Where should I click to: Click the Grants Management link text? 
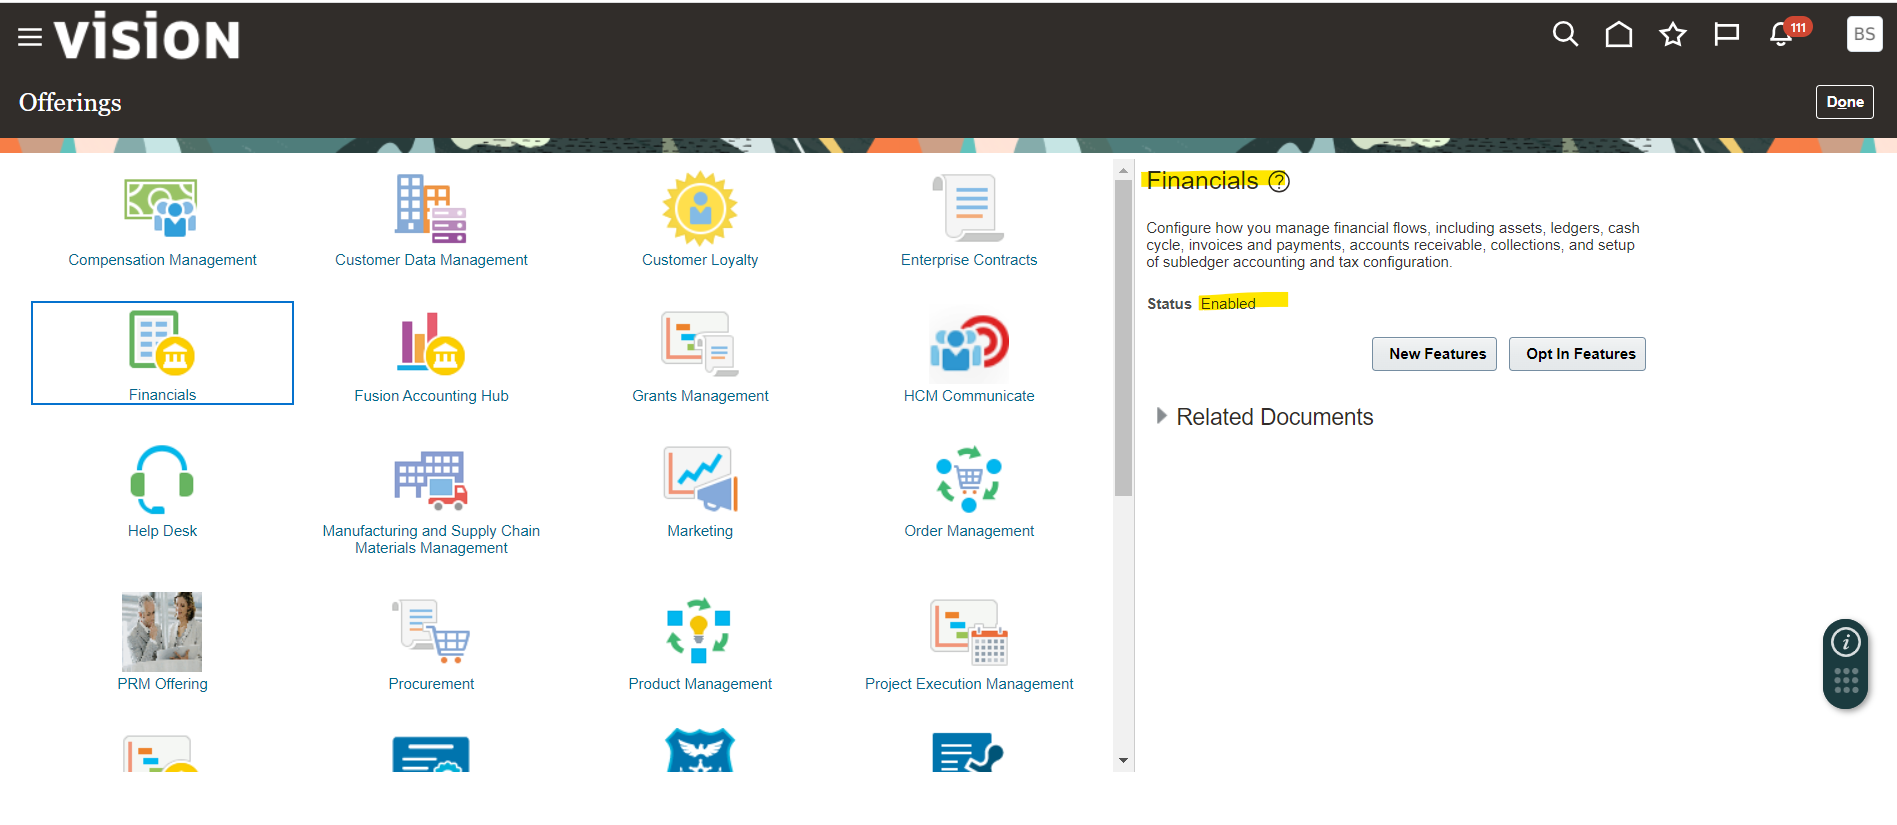[x=700, y=396]
